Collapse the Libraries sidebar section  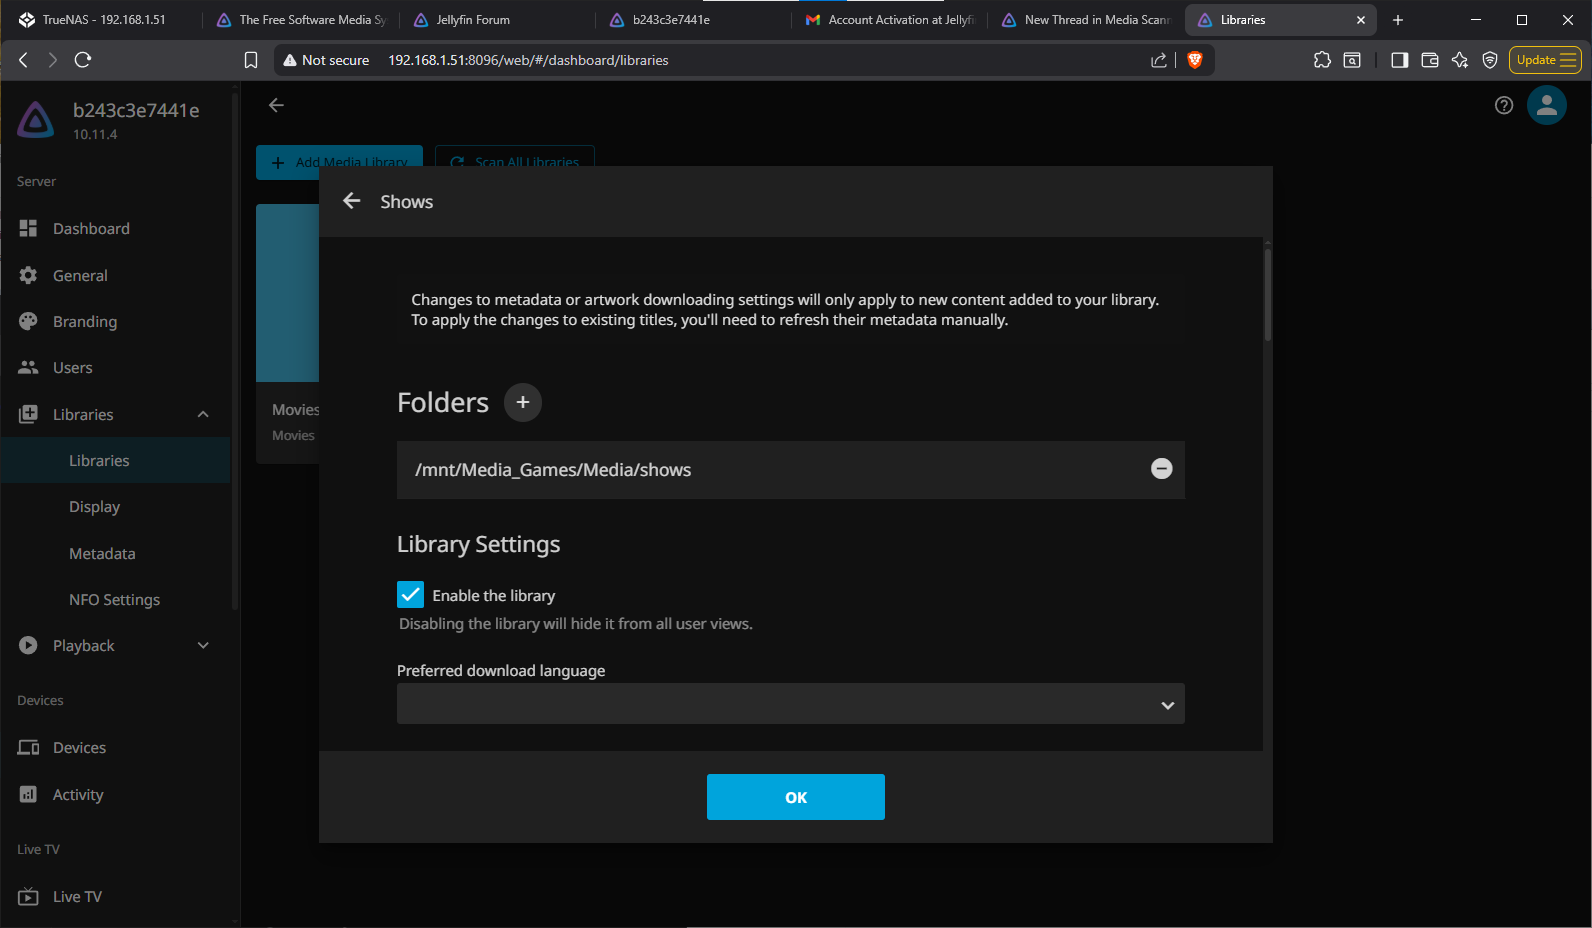pos(203,414)
